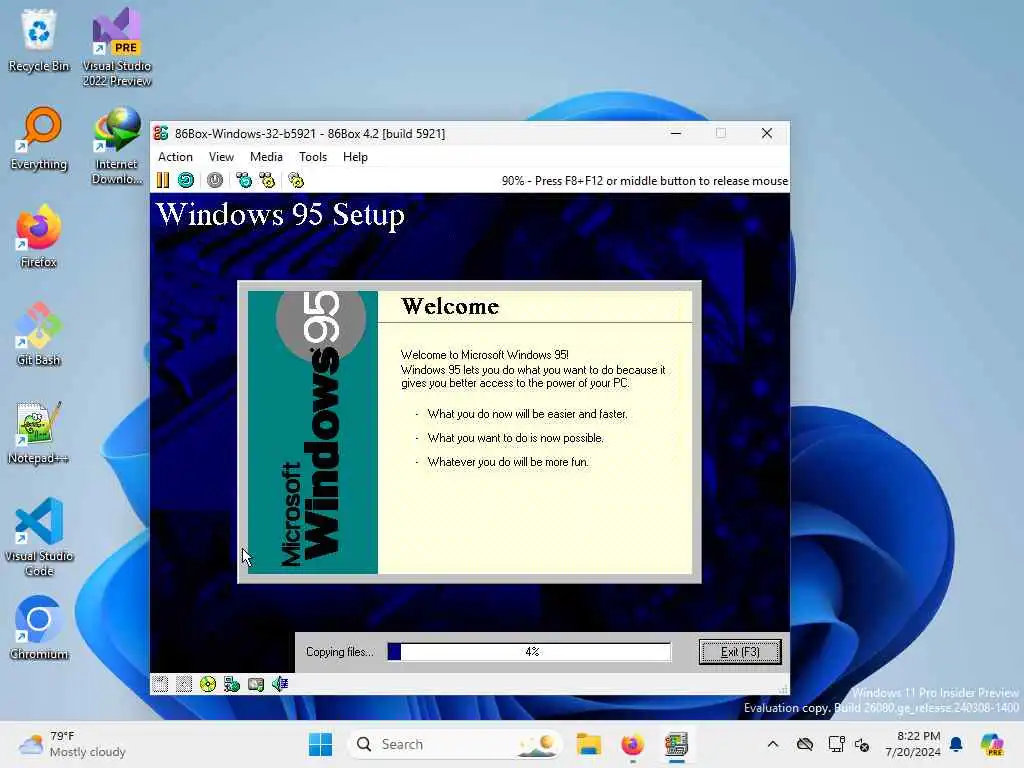Image resolution: width=1024 pixels, height=768 pixels.
Task: Click the network status icon
Action: coord(232,684)
